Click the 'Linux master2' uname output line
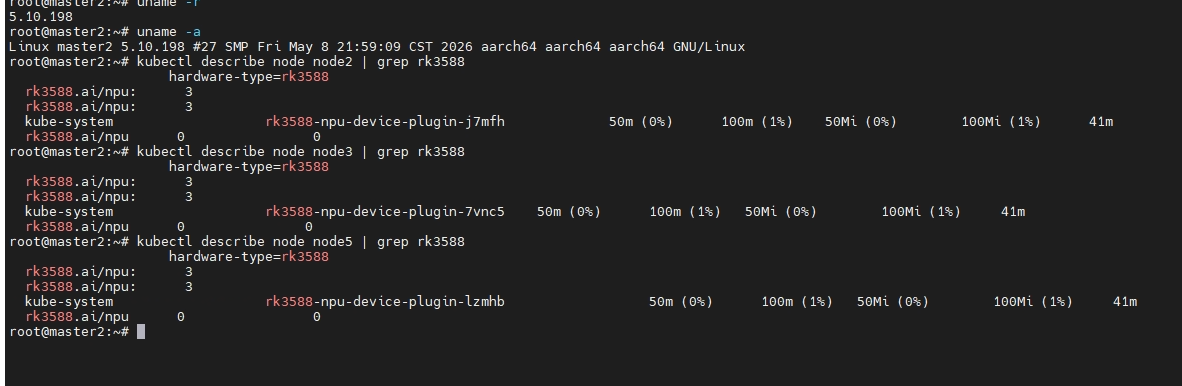 377,47
